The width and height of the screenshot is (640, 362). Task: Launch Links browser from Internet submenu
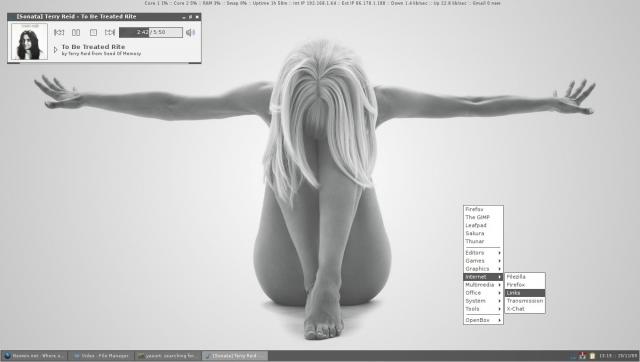coord(525,293)
